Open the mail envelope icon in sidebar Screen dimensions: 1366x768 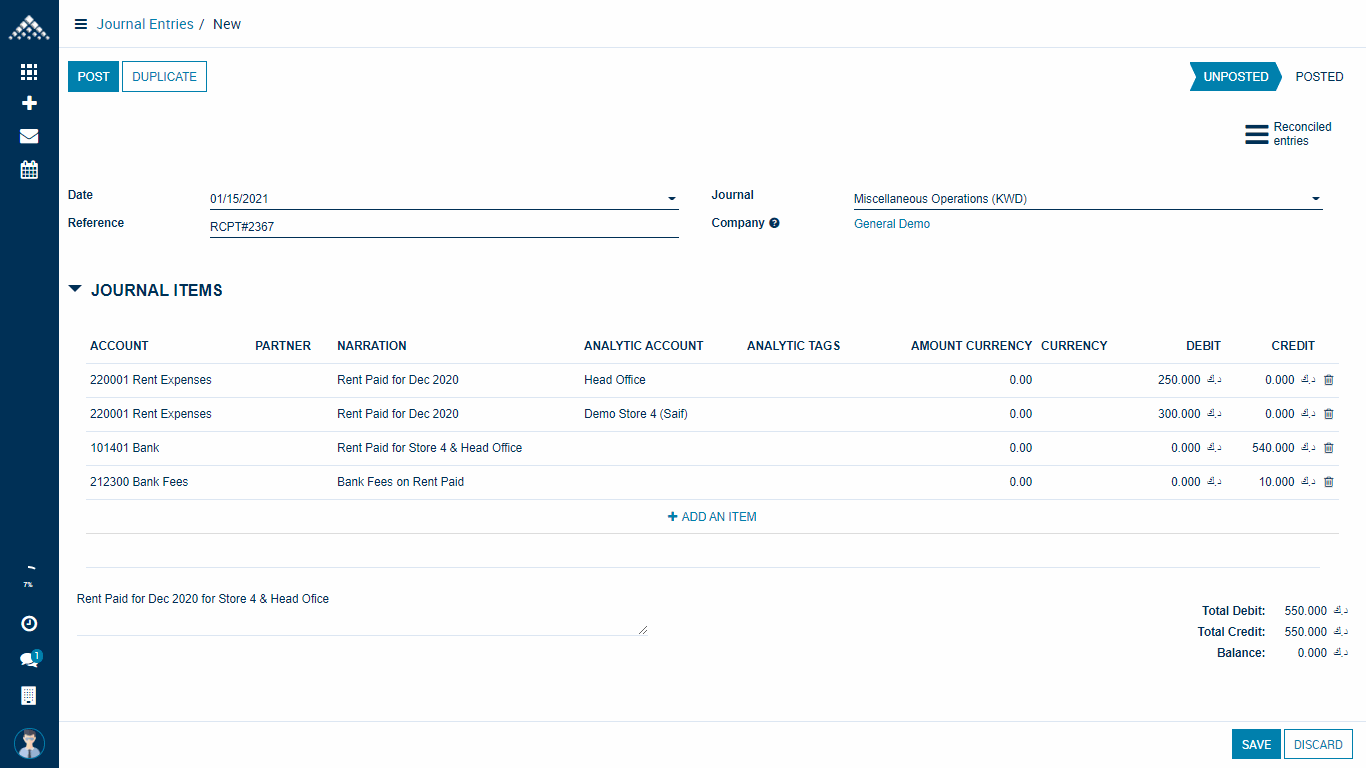[x=29, y=136]
